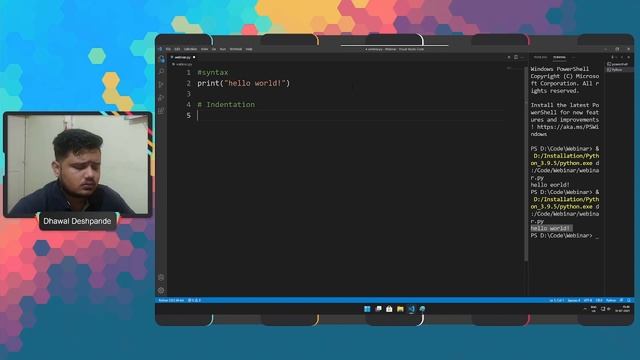The width and height of the screenshot is (640, 360).
Task: Change file encoding UTF-8
Action: tap(588, 300)
